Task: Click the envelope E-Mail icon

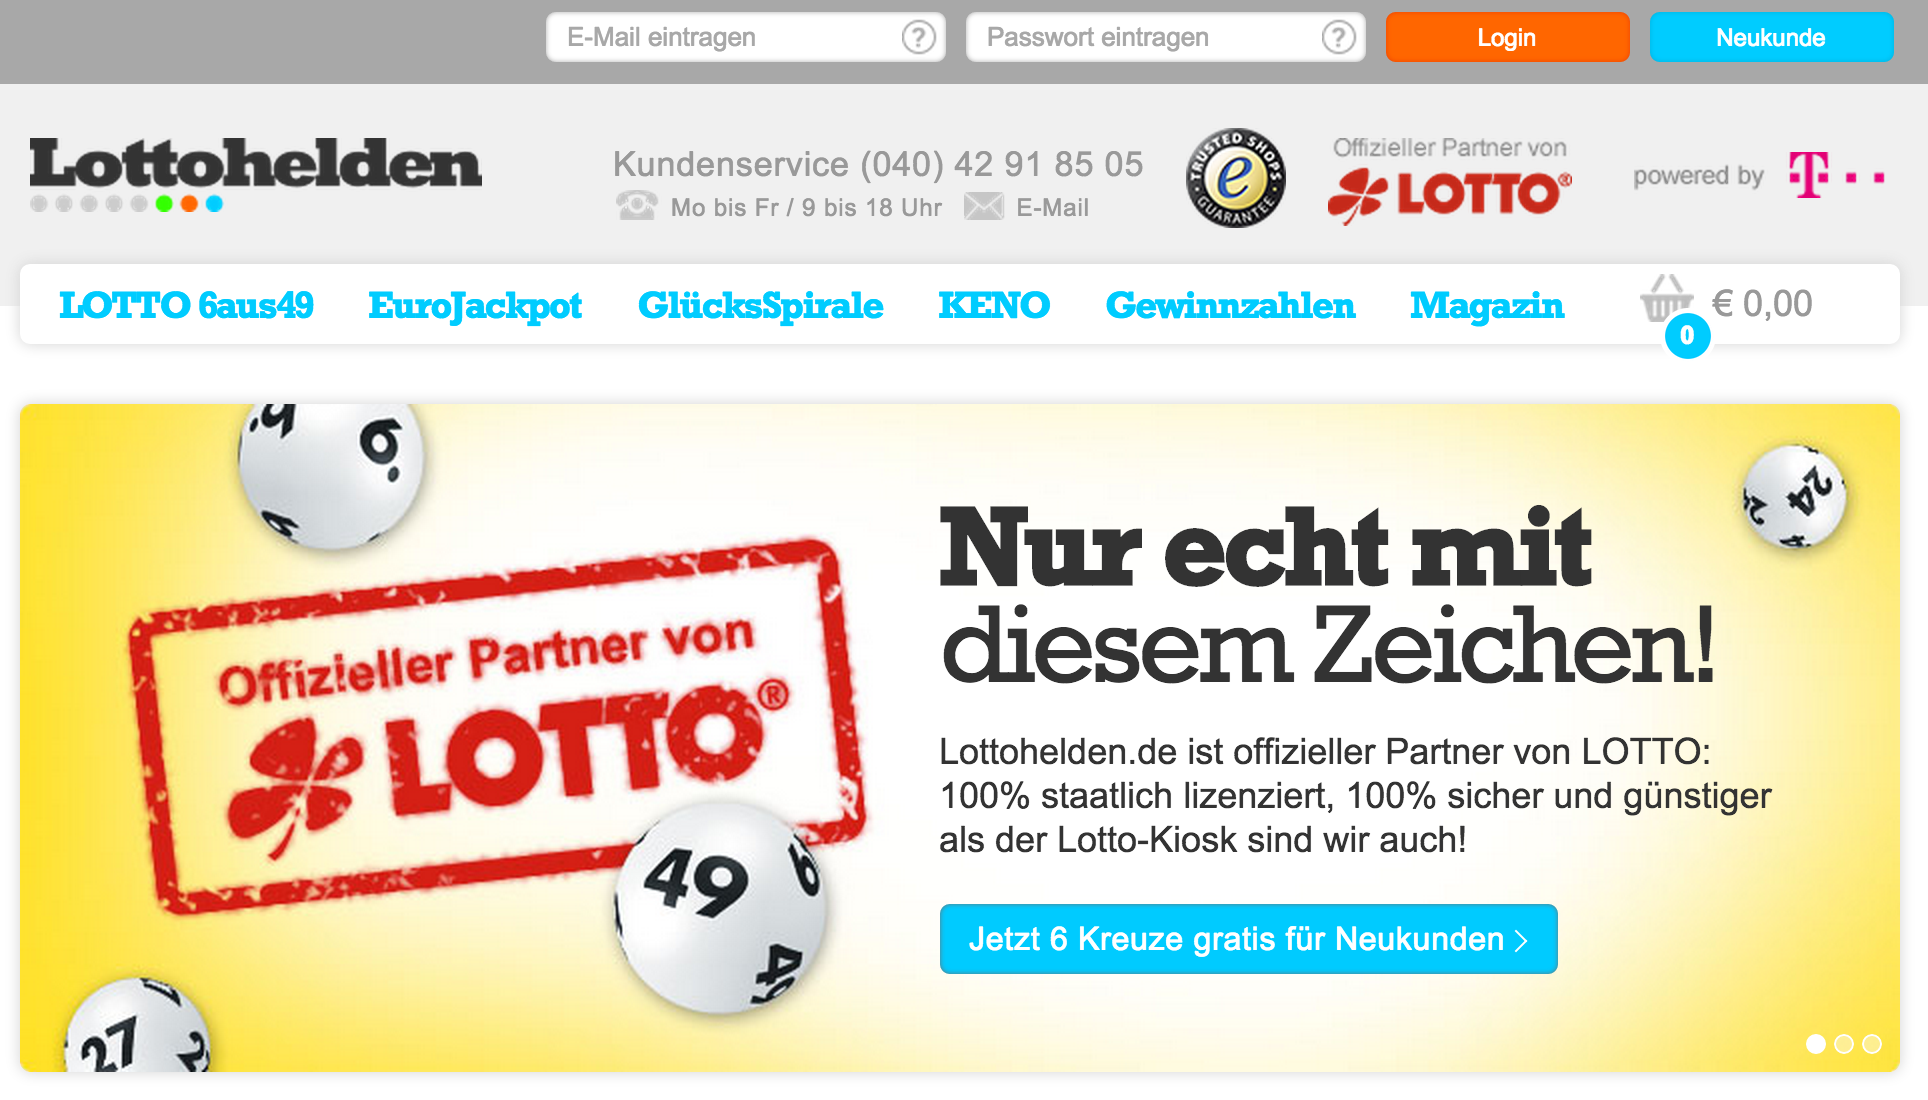Action: coord(984,207)
